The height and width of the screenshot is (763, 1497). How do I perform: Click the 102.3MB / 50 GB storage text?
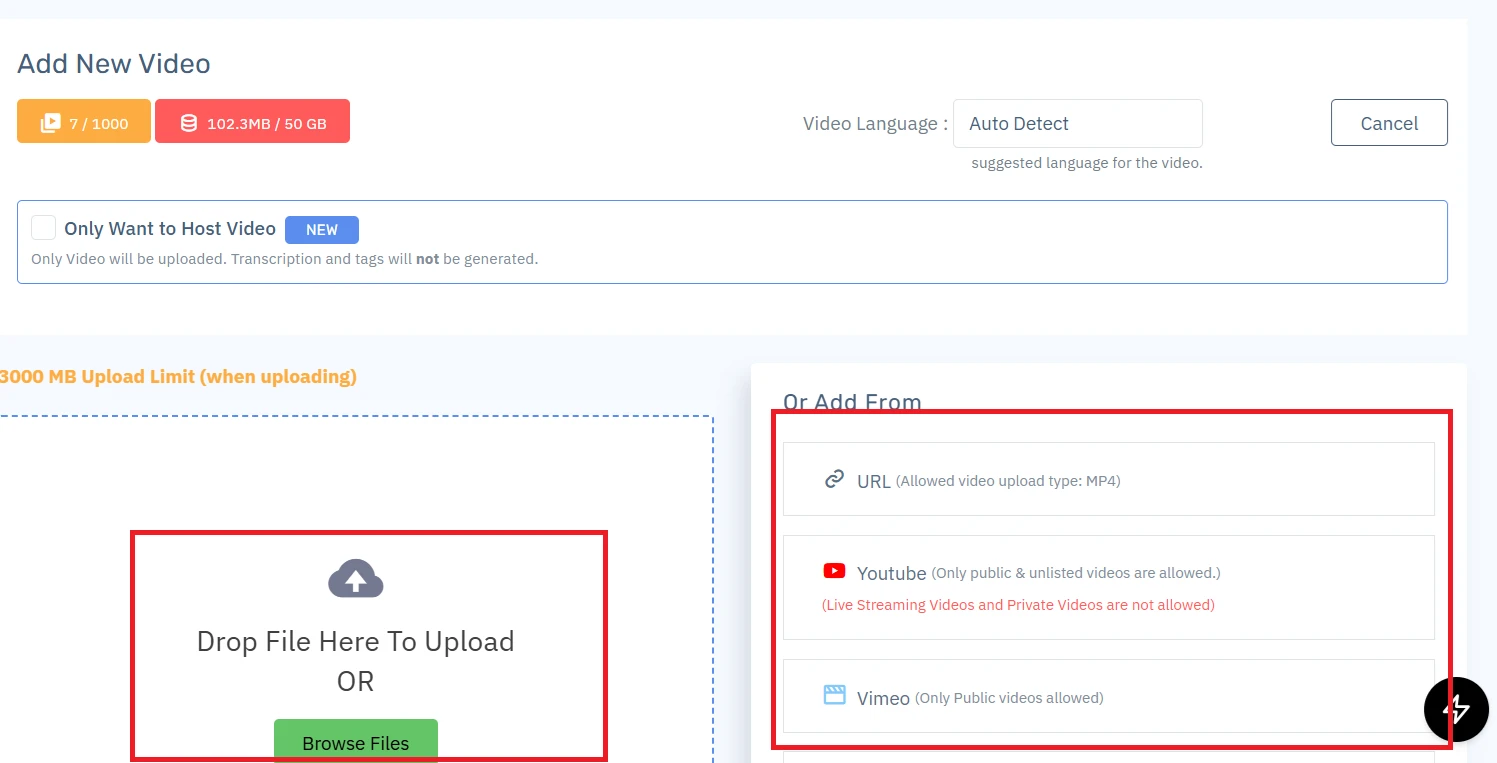(x=266, y=124)
